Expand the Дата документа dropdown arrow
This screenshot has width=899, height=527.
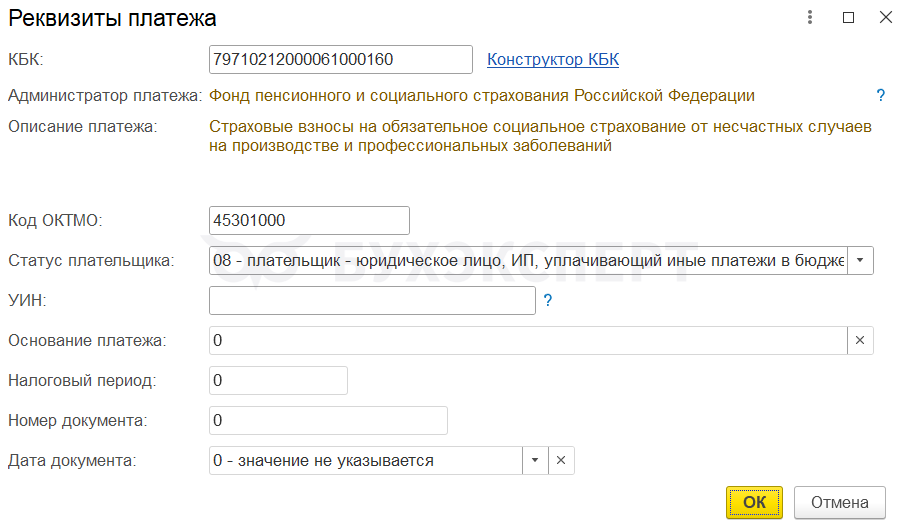coord(535,460)
